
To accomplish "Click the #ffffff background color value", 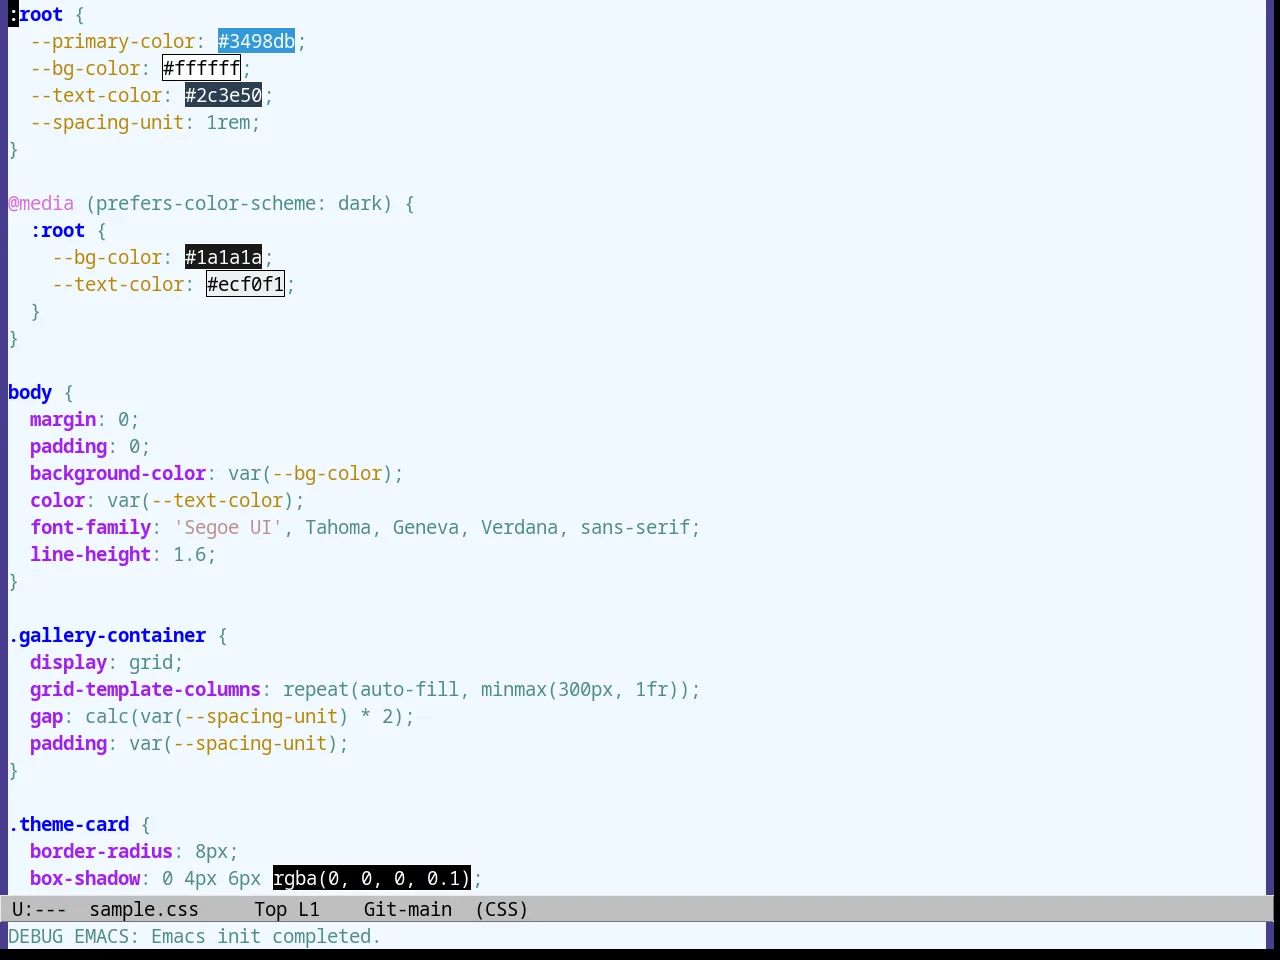I will (x=201, y=68).
